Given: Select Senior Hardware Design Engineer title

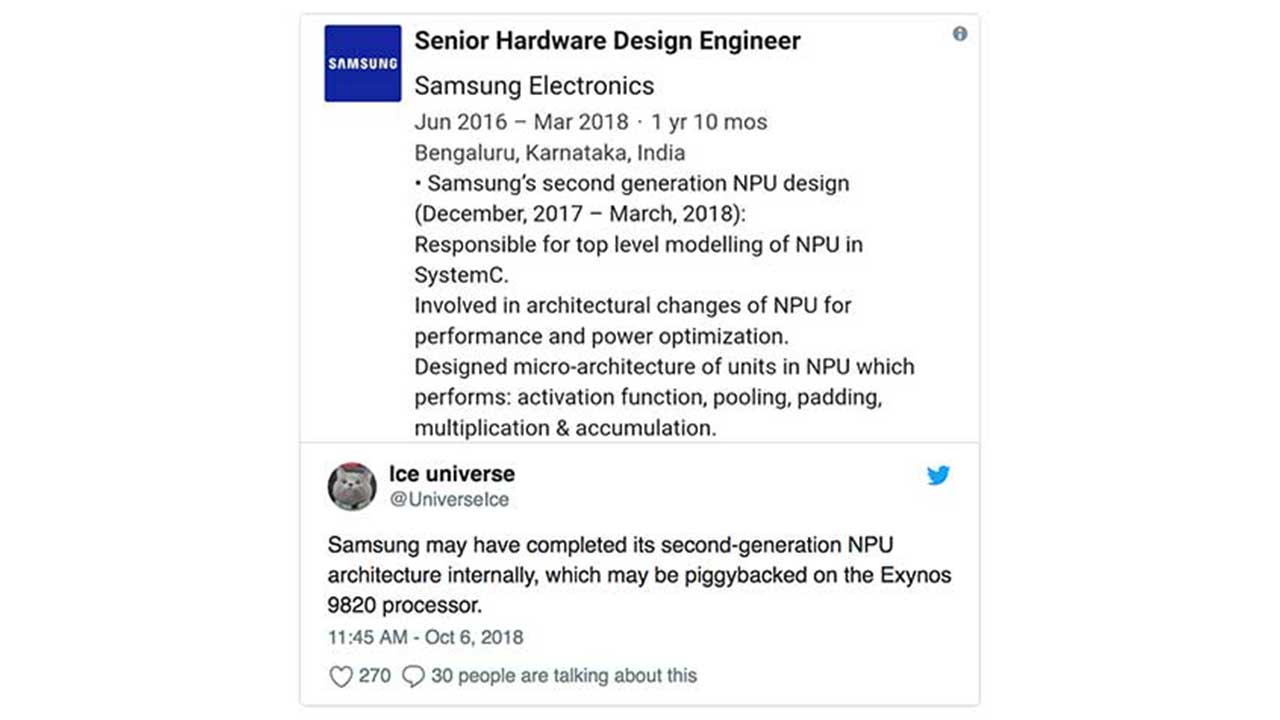Looking at the screenshot, I should pyautogui.click(x=607, y=41).
